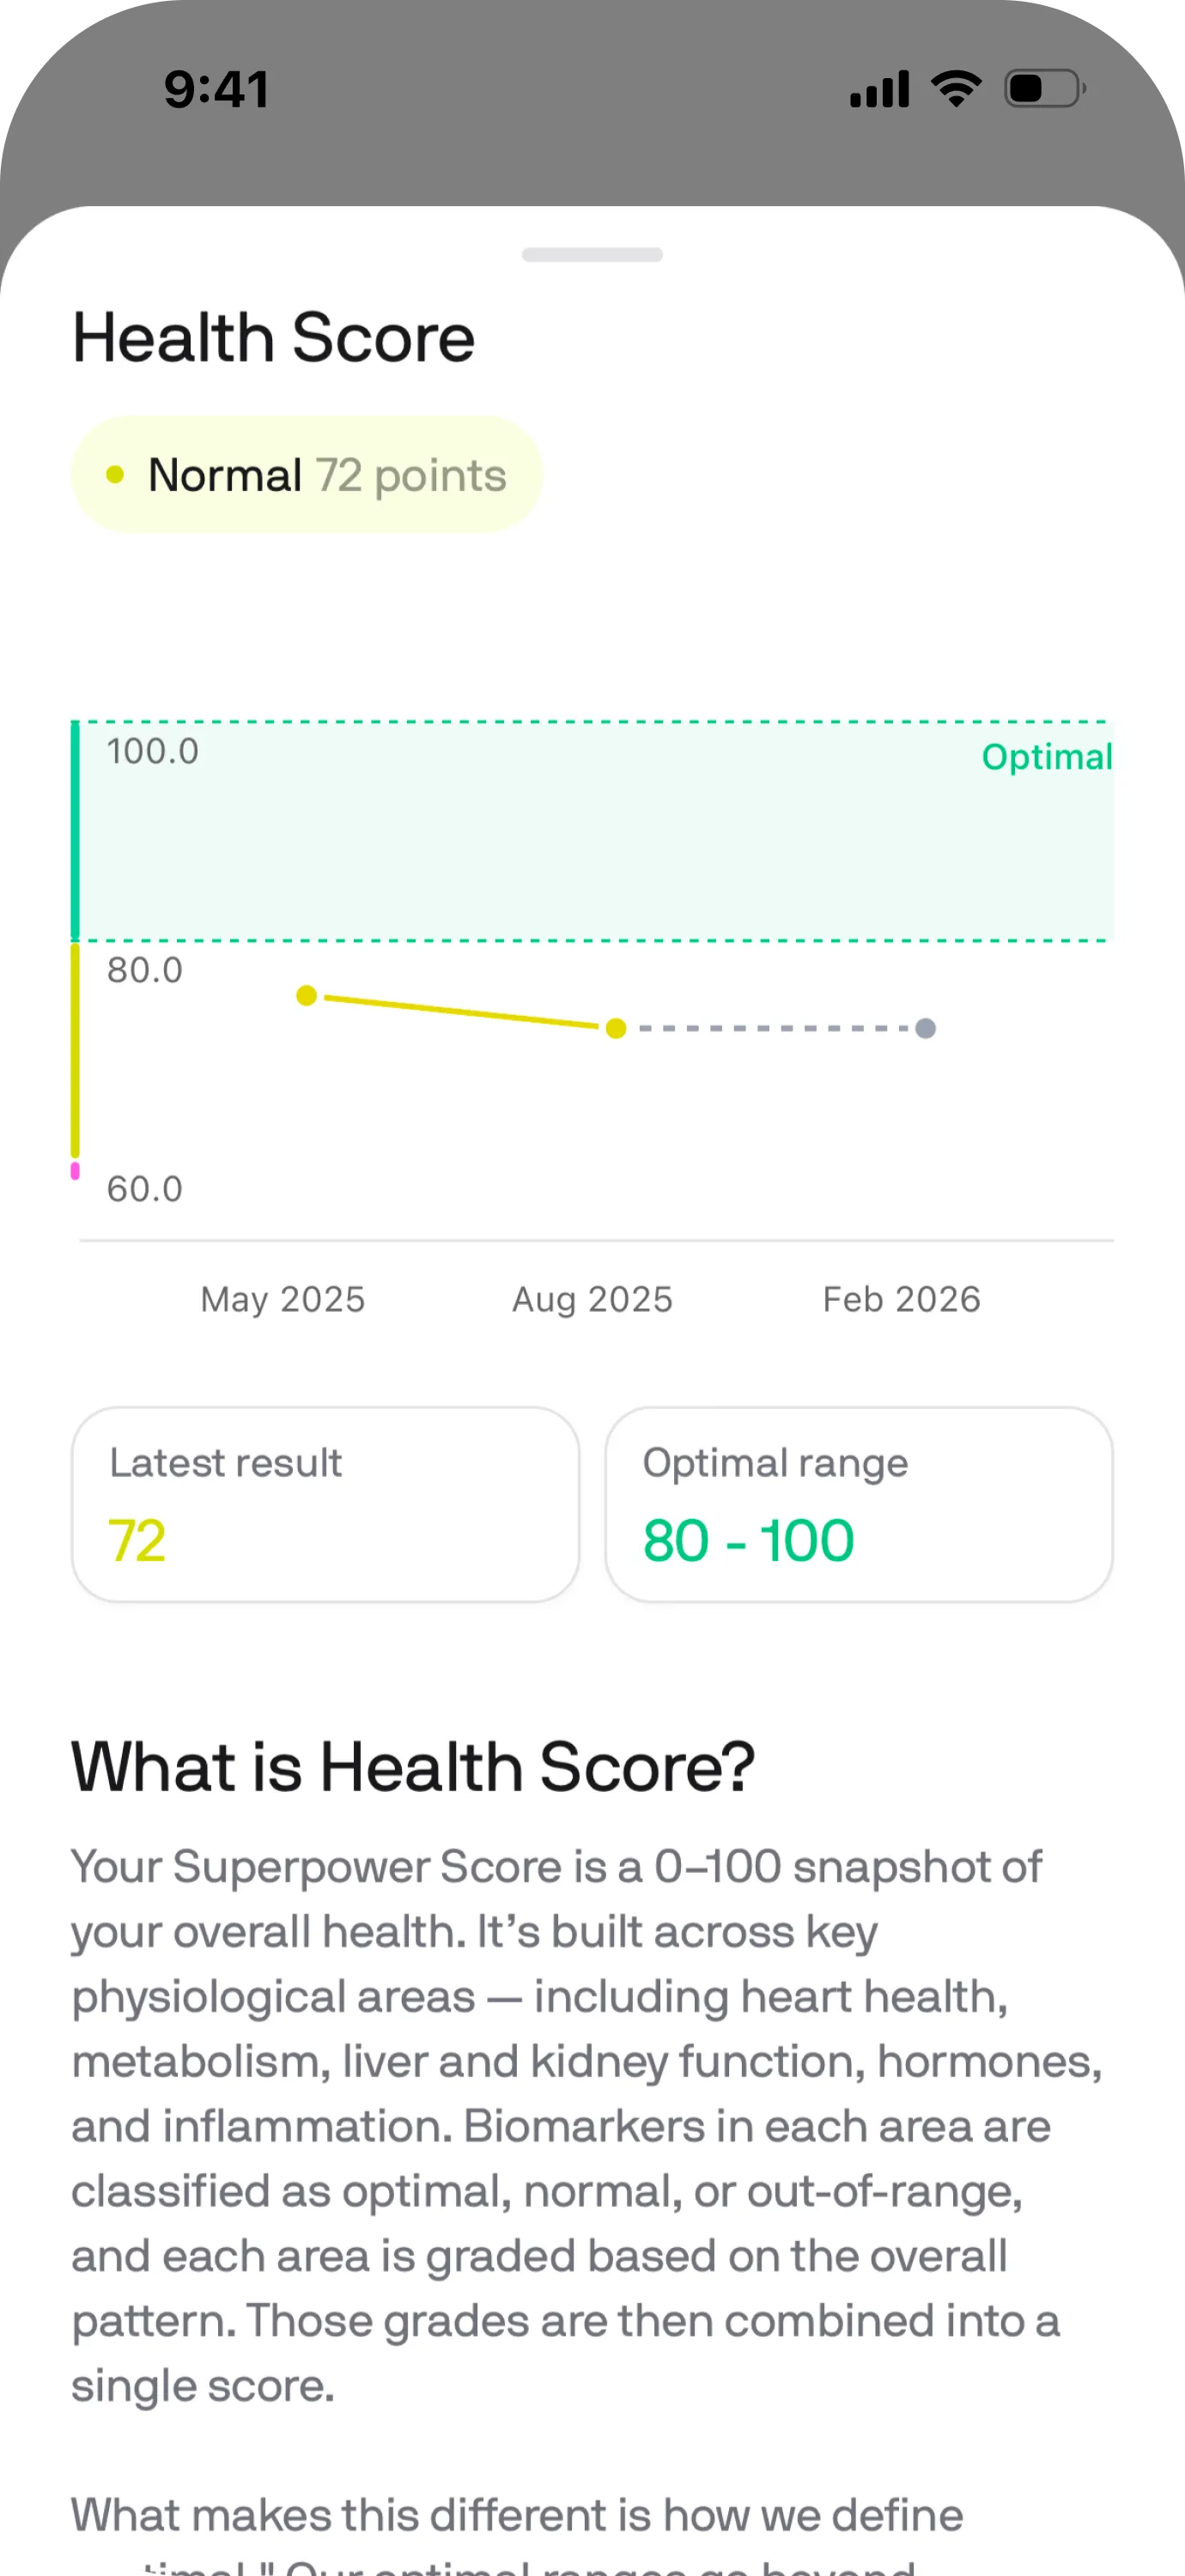The height and width of the screenshot is (2576, 1185).
Task: Tap the May 2025 axis label
Action: click(283, 1299)
